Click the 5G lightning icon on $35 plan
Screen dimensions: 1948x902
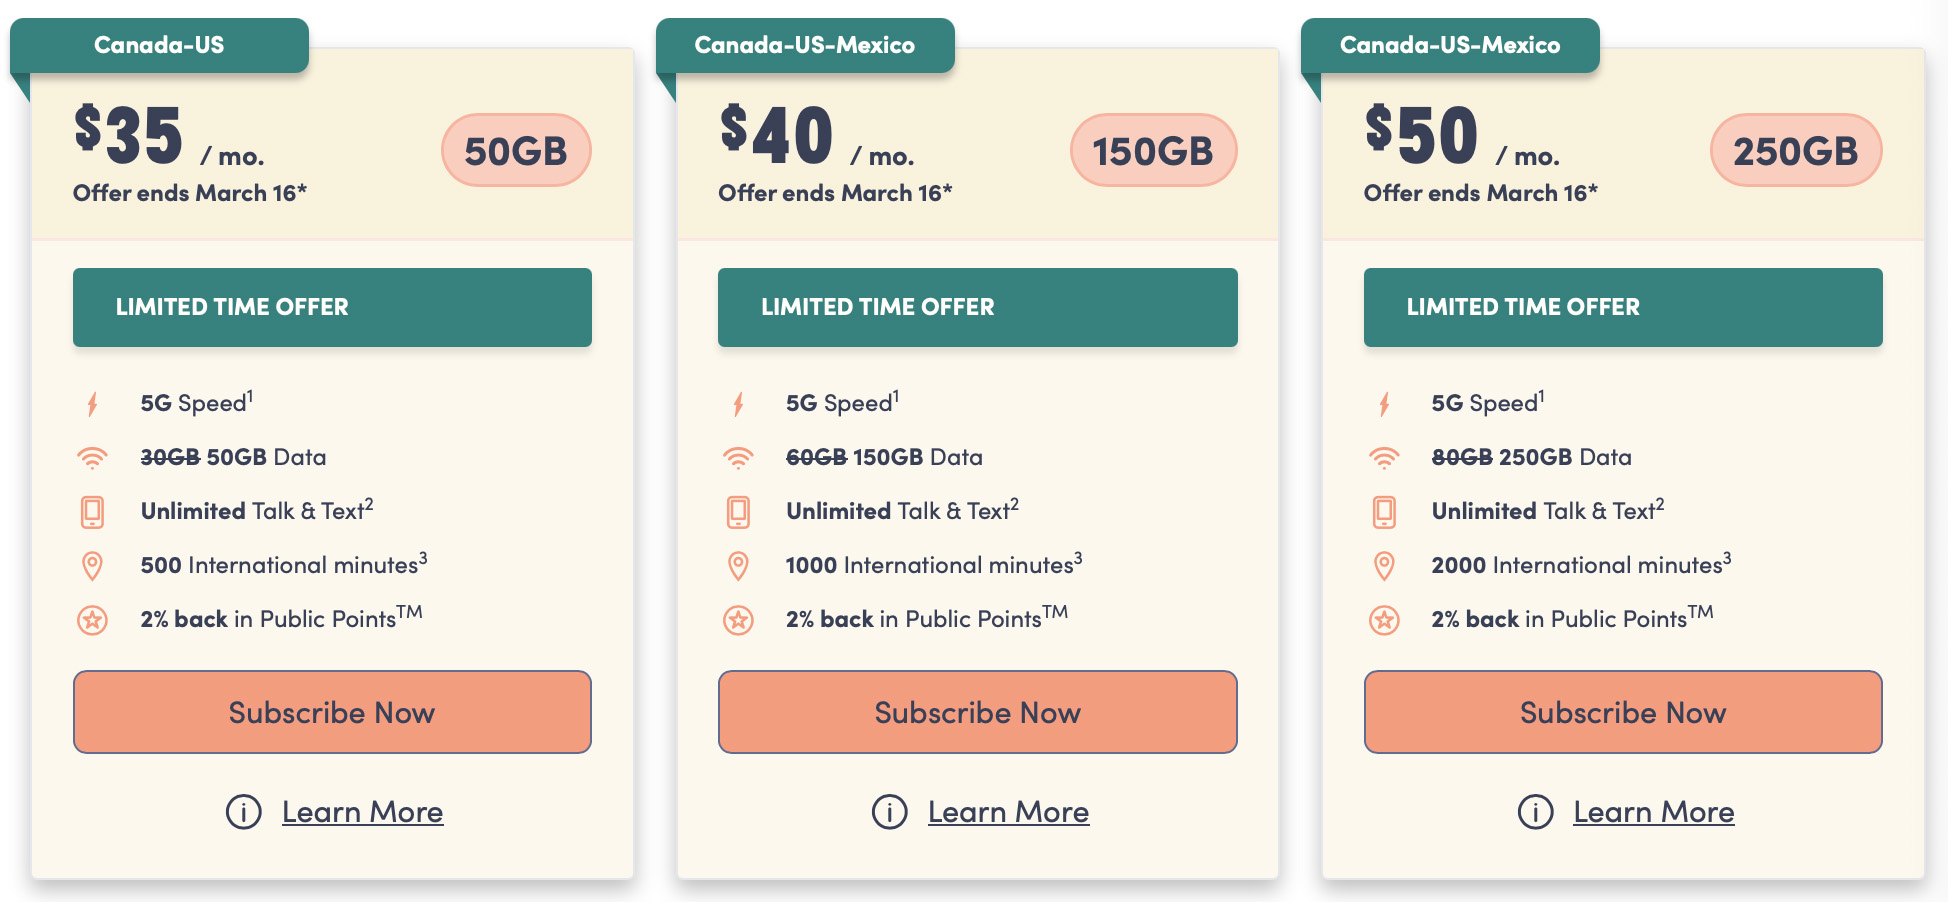[x=93, y=402]
